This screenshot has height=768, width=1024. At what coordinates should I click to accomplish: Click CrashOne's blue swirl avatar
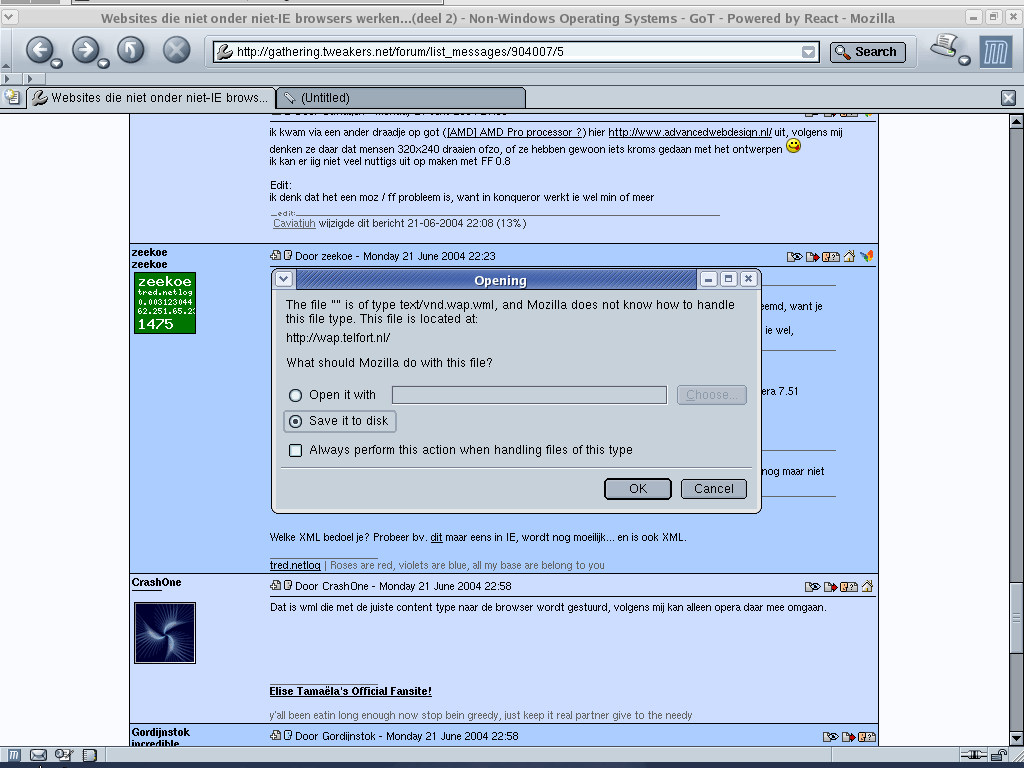coord(165,633)
